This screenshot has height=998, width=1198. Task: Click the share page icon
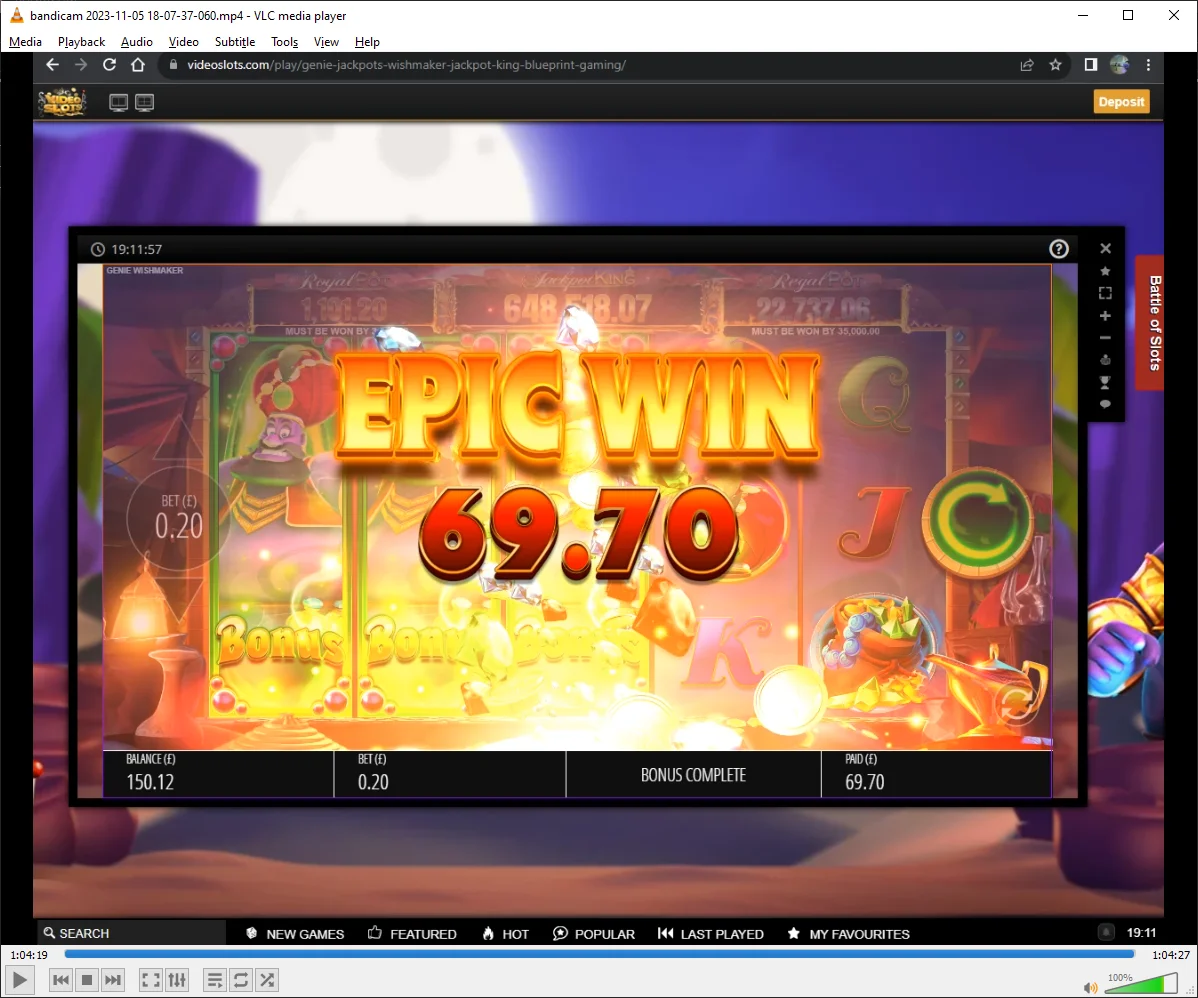point(1027,65)
